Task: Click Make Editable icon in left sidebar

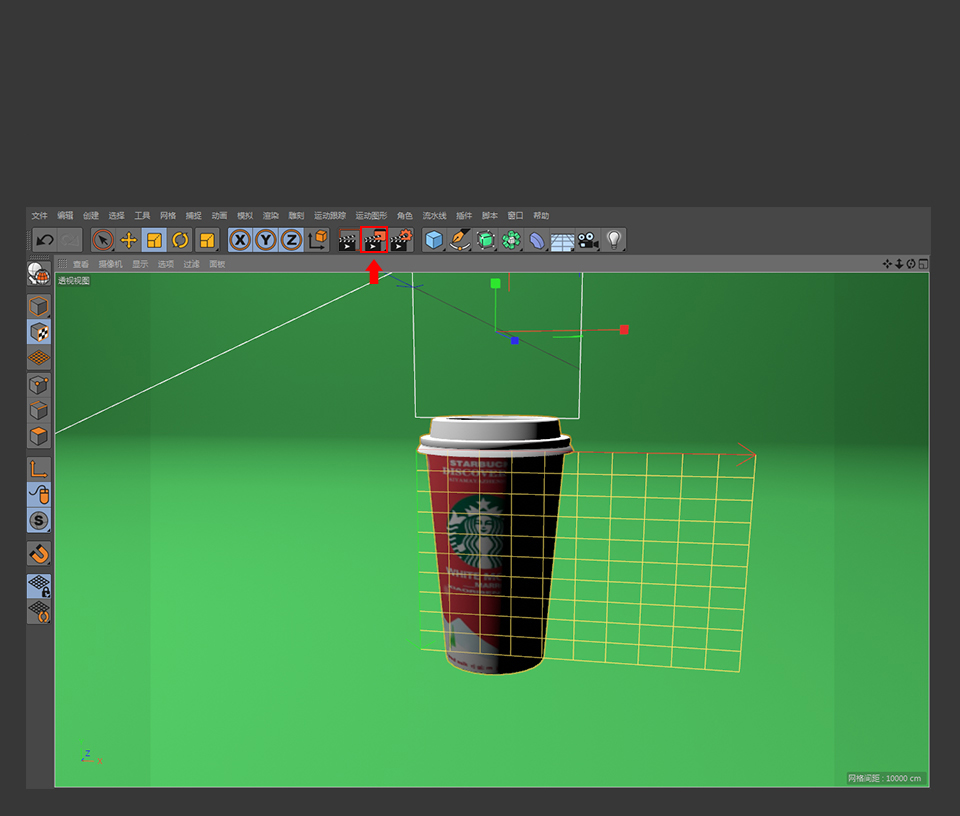Action: click(x=39, y=274)
